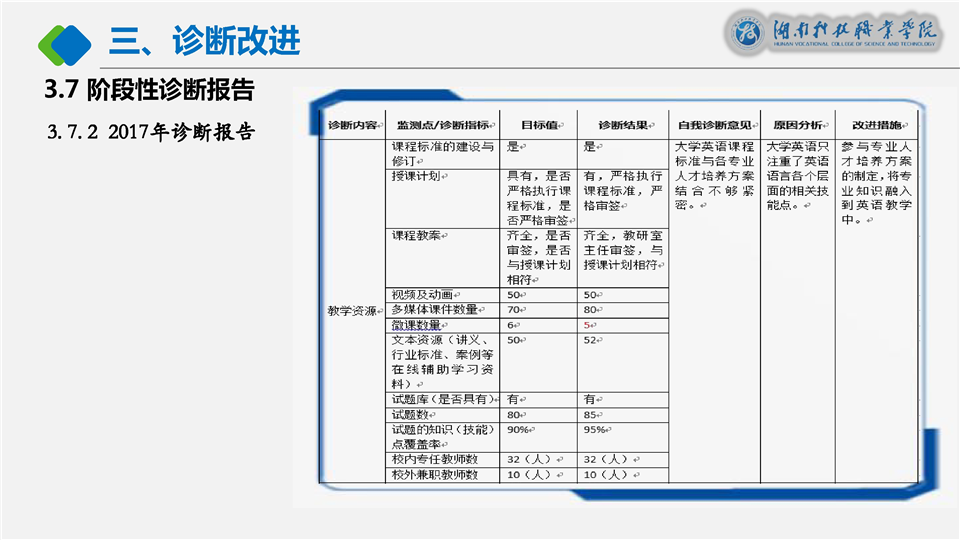Select the 改进措施 column header
The width and height of the screenshot is (960, 540).
[876, 125]
